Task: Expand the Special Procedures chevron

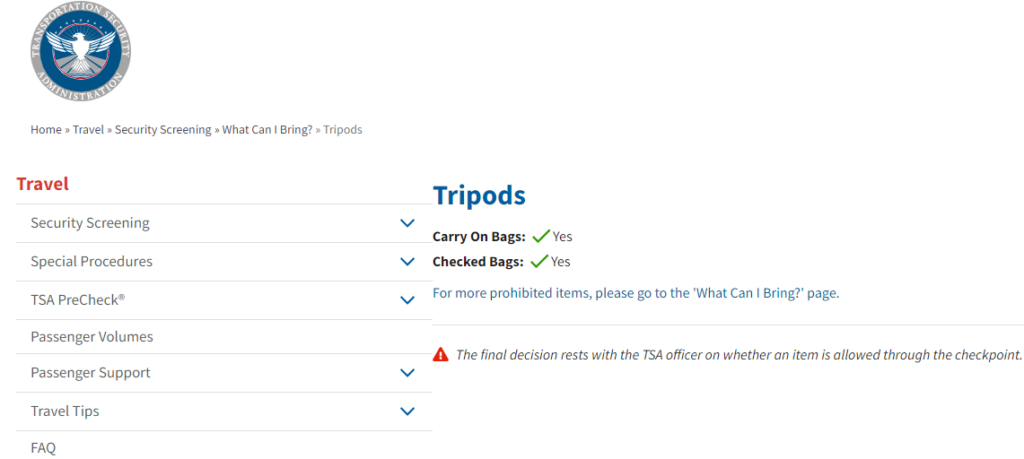Action: [x=407, y=262]
